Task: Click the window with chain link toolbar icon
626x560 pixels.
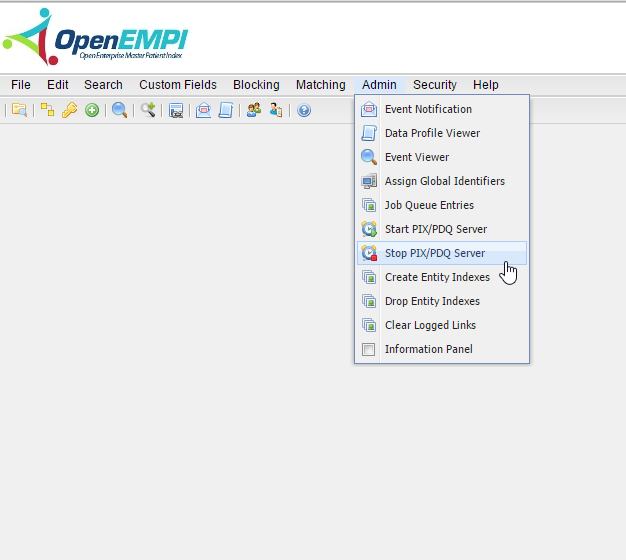Action: click(x=176, y=110)
